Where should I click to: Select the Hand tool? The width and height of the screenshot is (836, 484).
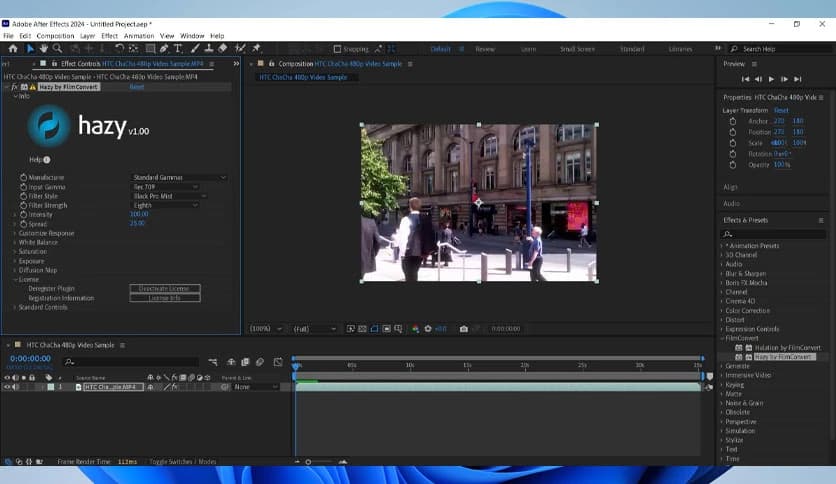44,49
